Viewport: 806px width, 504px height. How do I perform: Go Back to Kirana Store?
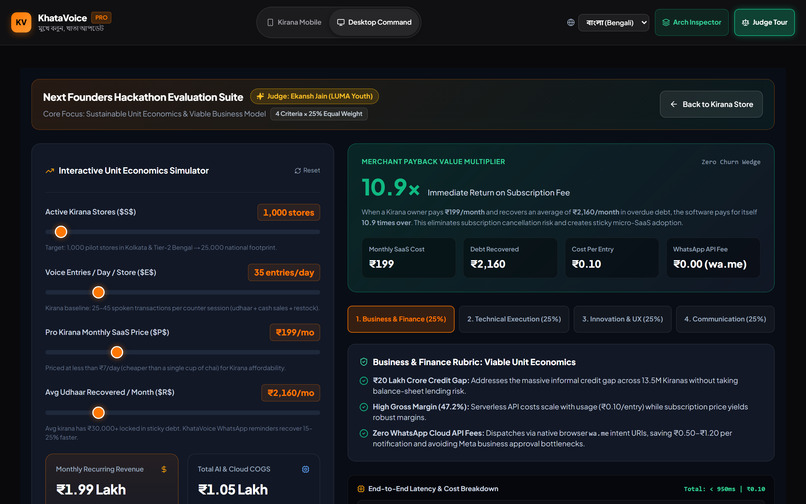click(711, 104)
